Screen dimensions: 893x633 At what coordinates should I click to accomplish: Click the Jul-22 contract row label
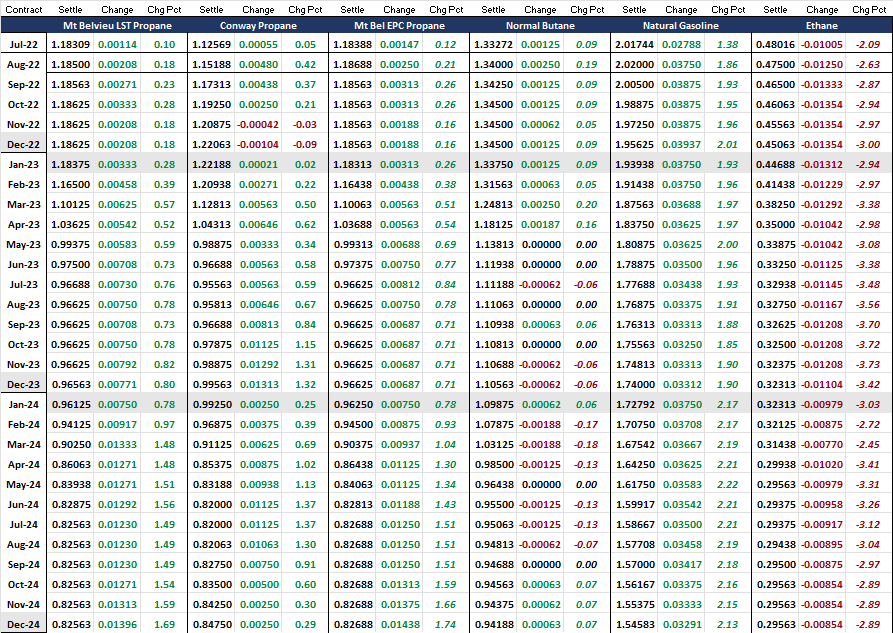point(24,44)
